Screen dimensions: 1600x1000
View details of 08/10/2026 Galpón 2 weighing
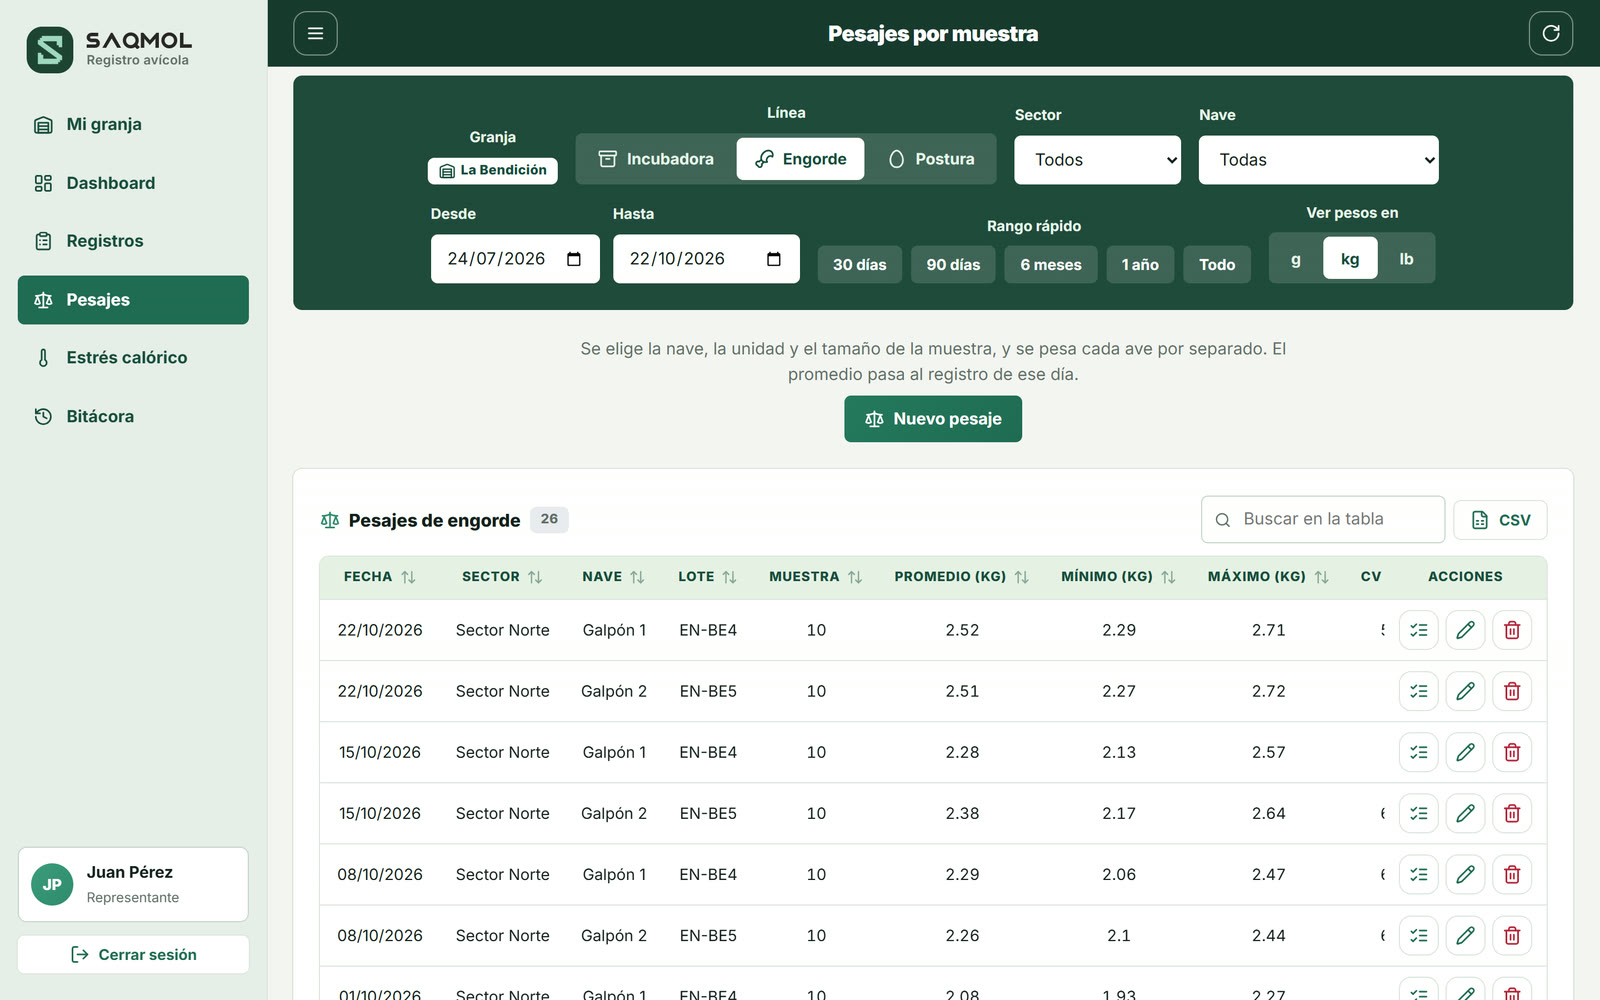tap(1418, 935)
